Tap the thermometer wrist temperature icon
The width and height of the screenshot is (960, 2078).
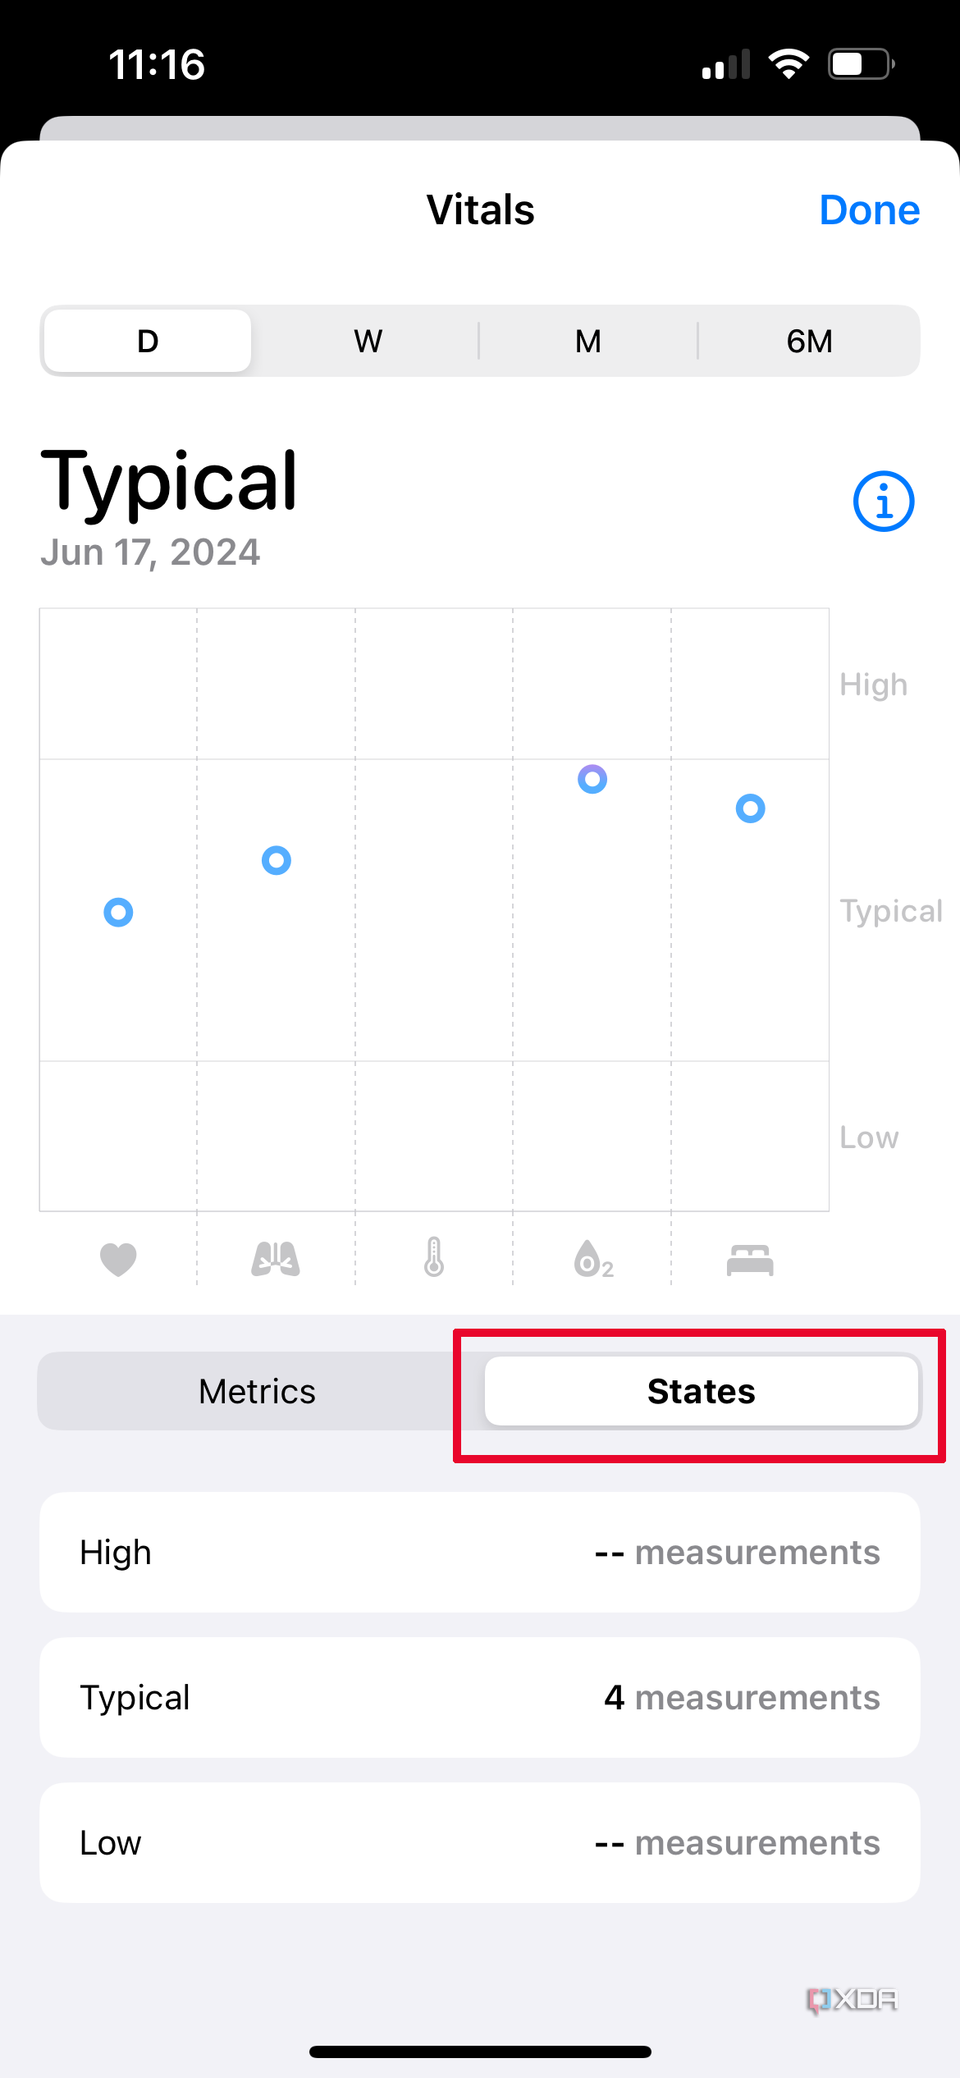click(433, 1259)
